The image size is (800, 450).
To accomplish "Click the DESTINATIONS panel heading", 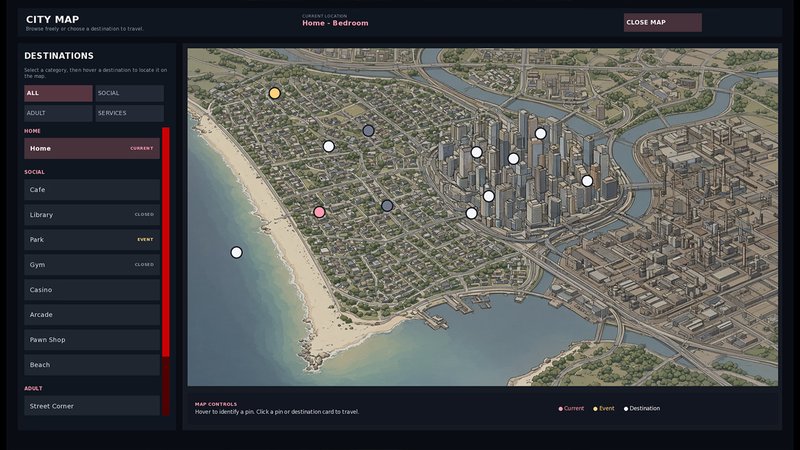I will 59,56.
